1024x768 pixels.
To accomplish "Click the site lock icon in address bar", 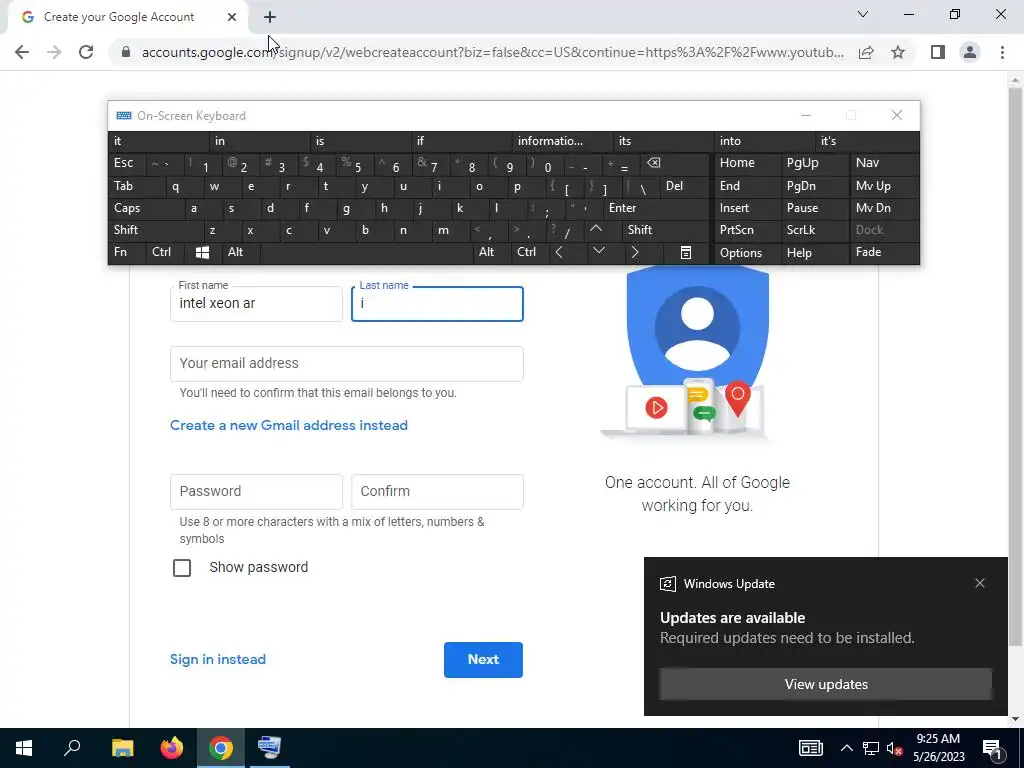I will (126, 52).
